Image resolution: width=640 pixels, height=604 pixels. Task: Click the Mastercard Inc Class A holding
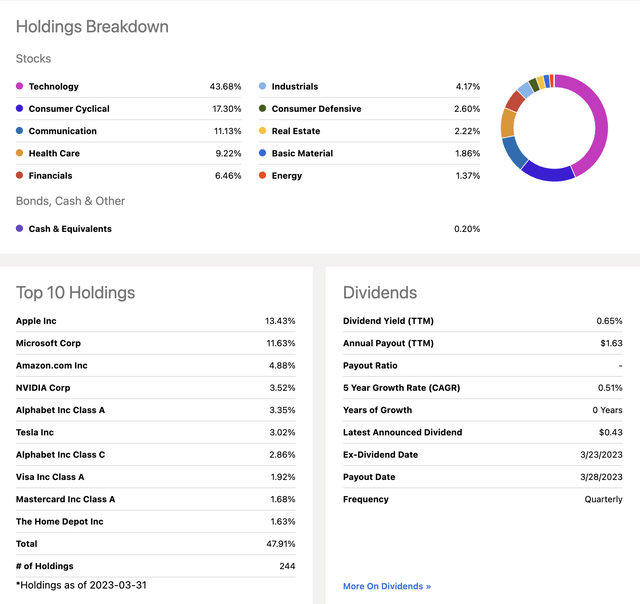coord(65,499)
